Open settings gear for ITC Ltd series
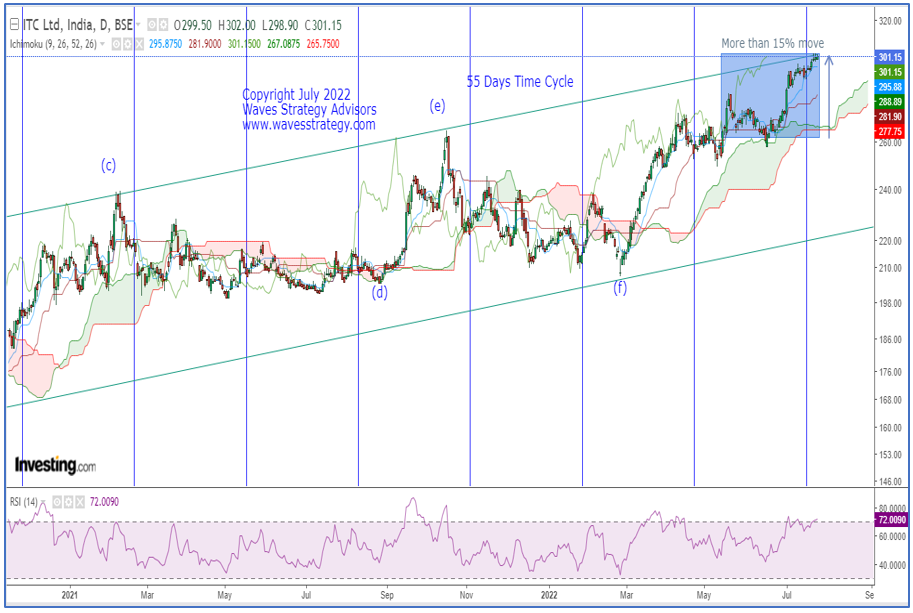 click(x=164, y=25)
